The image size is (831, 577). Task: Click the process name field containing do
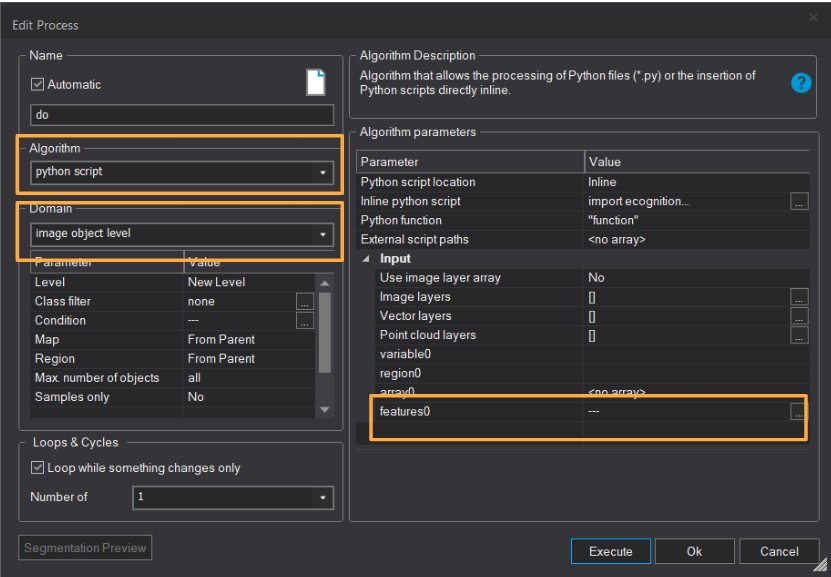tap(180, 115)
